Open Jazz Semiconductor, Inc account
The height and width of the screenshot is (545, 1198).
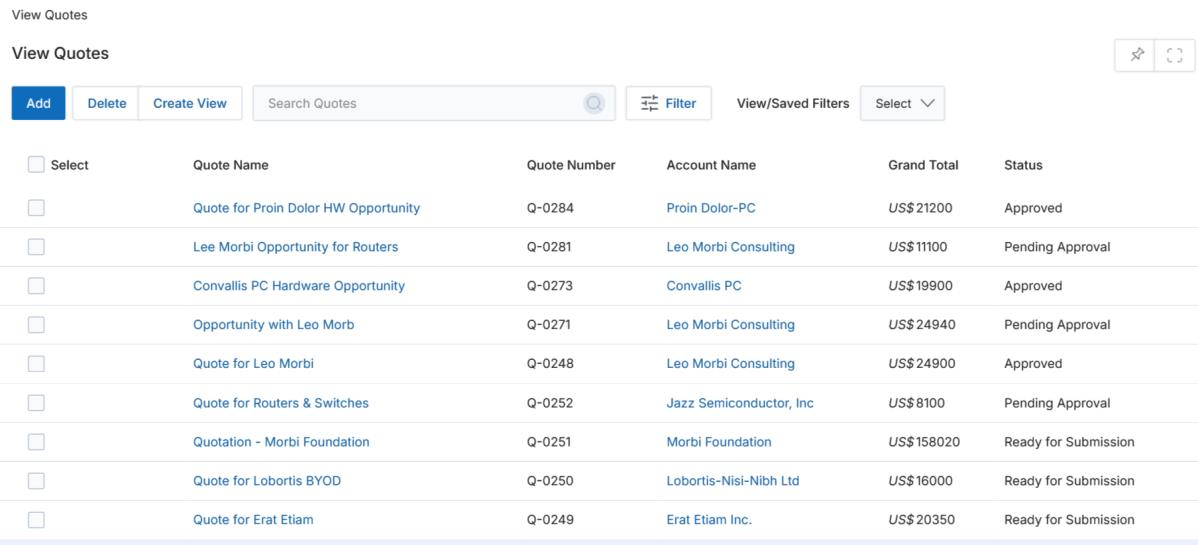(x=740, y=403)
